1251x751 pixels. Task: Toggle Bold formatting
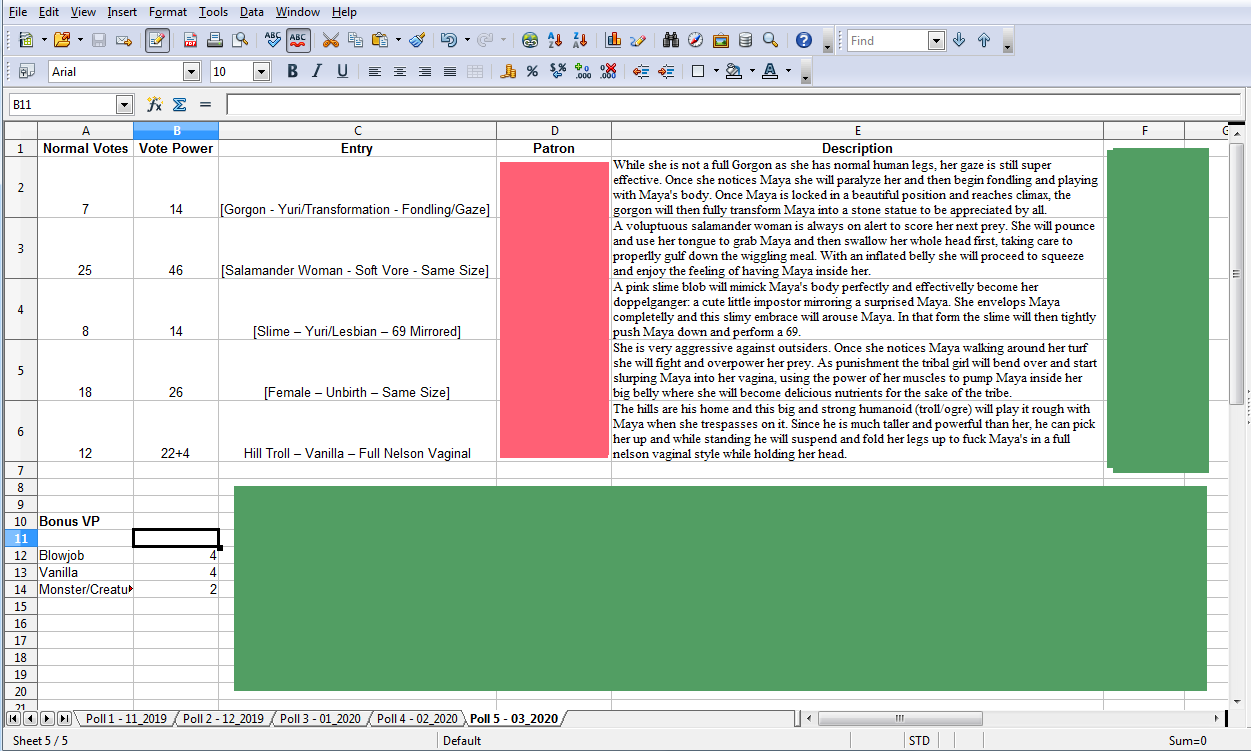pyautogui.click(x=293, y=71)
